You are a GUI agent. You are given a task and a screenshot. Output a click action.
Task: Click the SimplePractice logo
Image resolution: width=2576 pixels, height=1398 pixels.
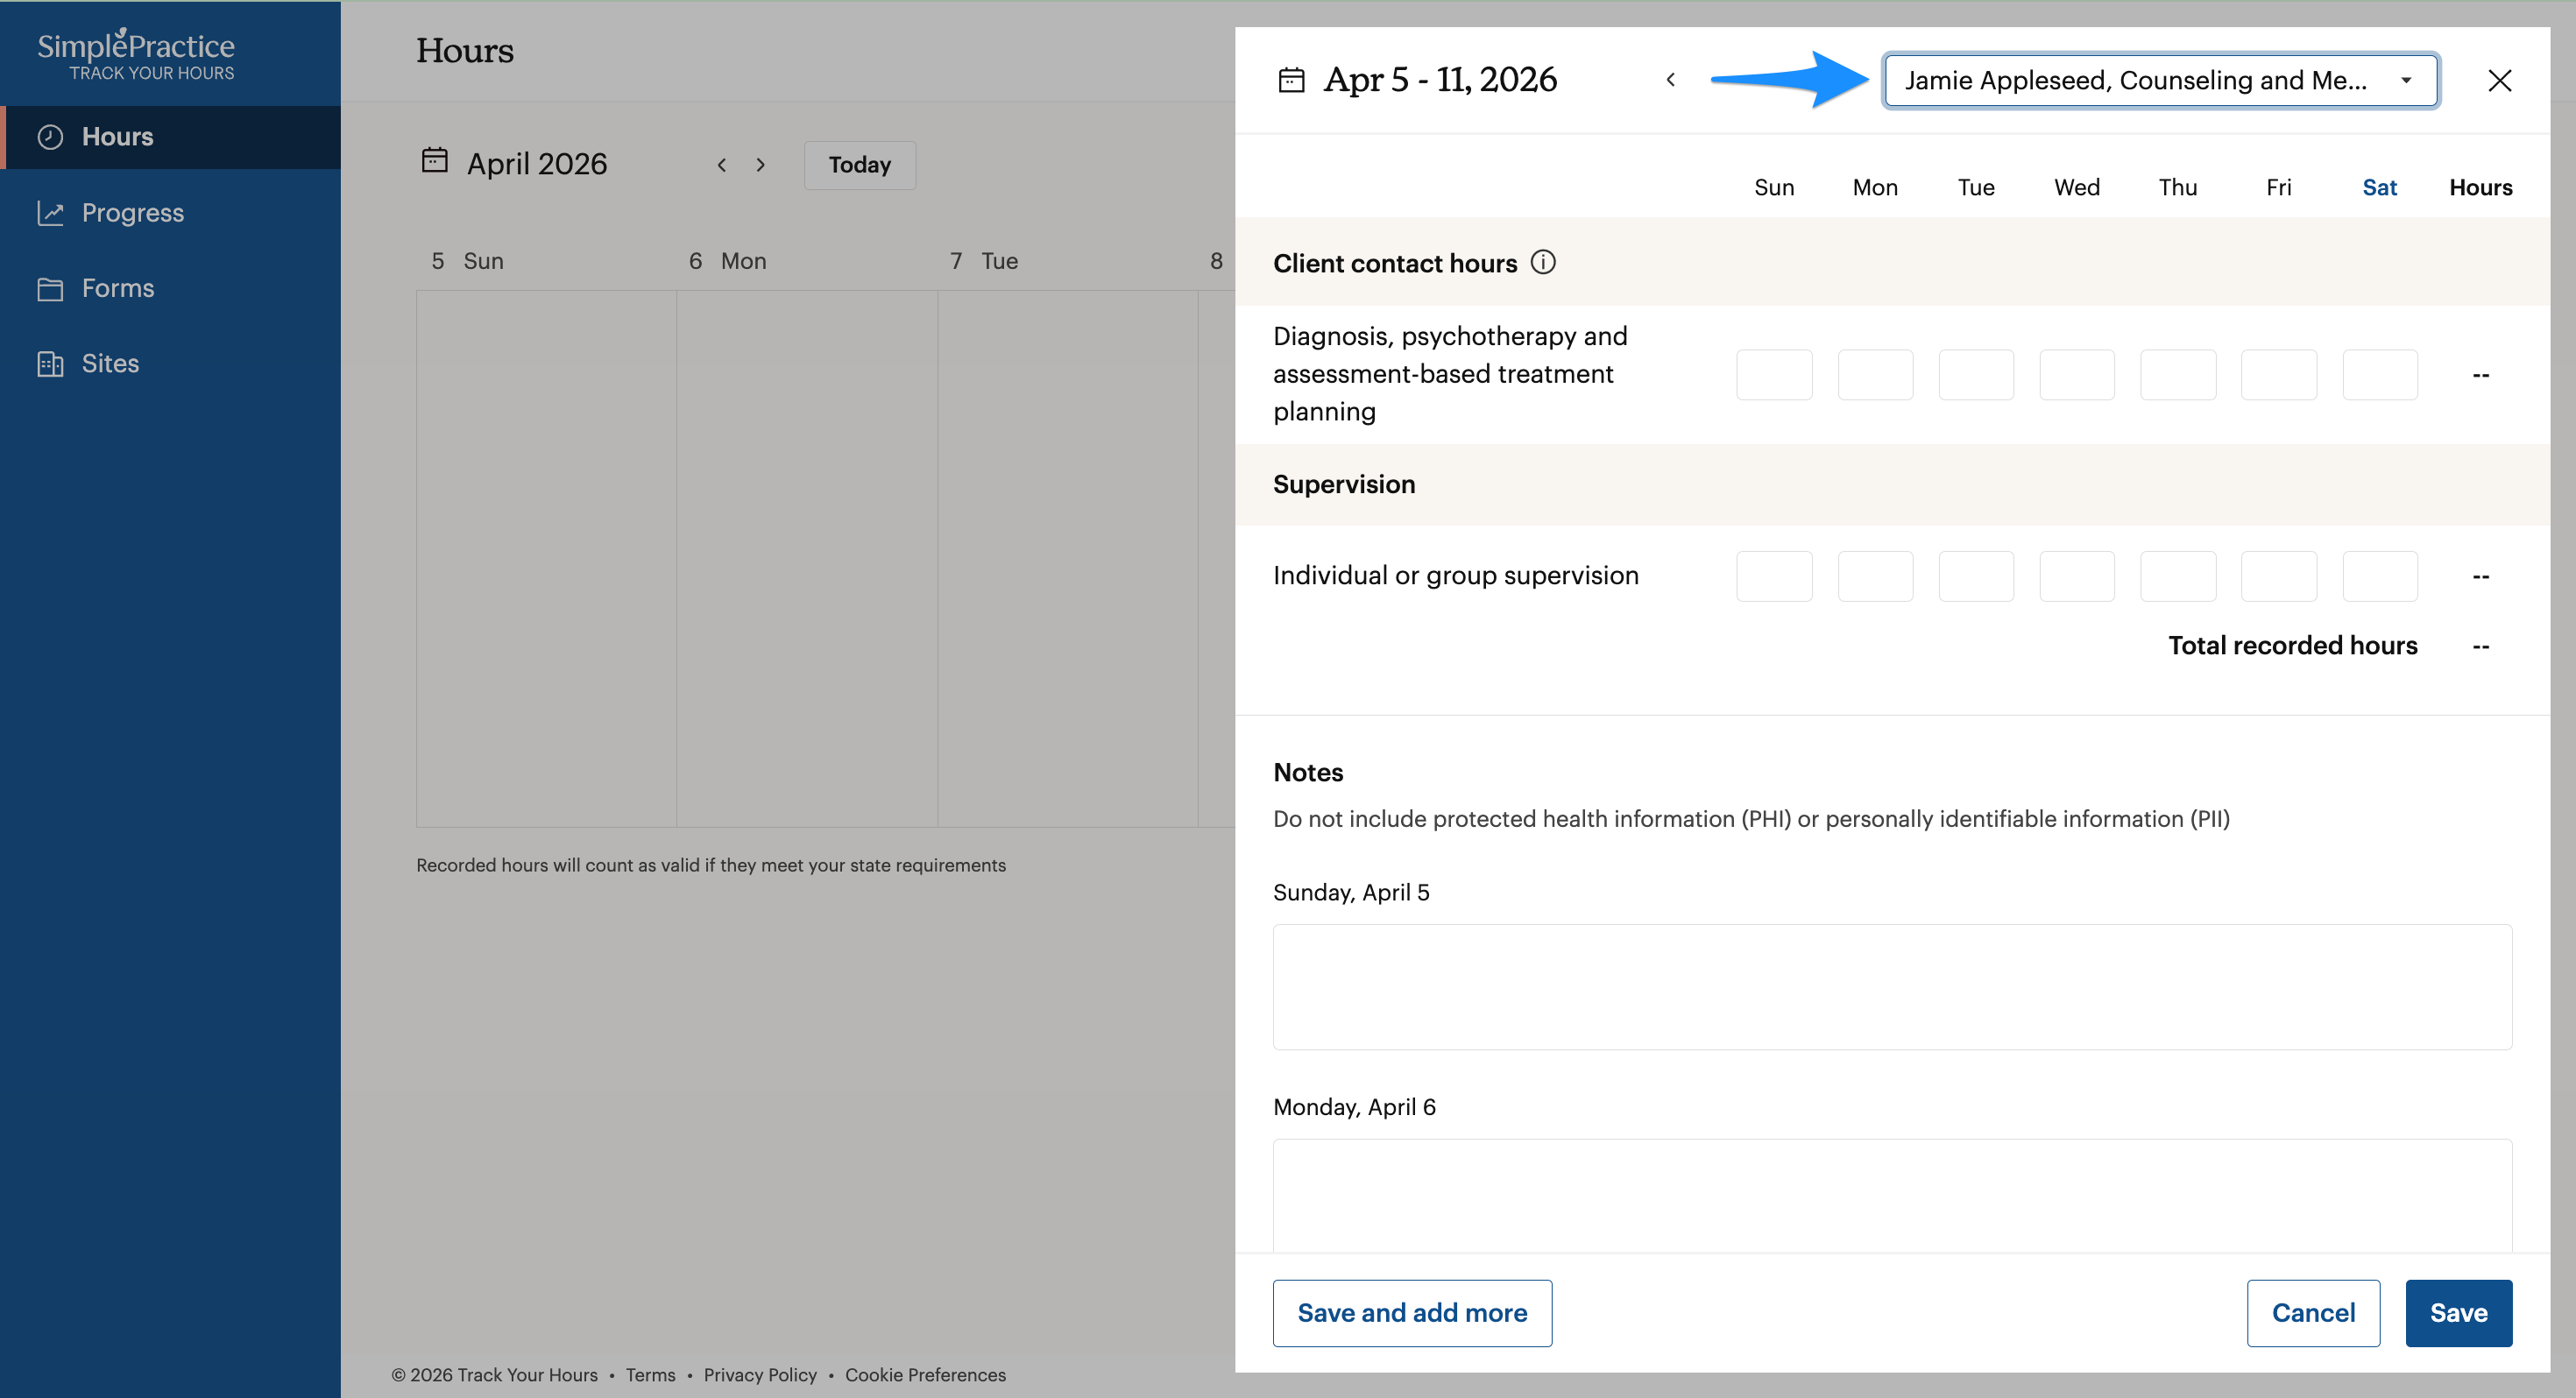[x=136, y=54]
